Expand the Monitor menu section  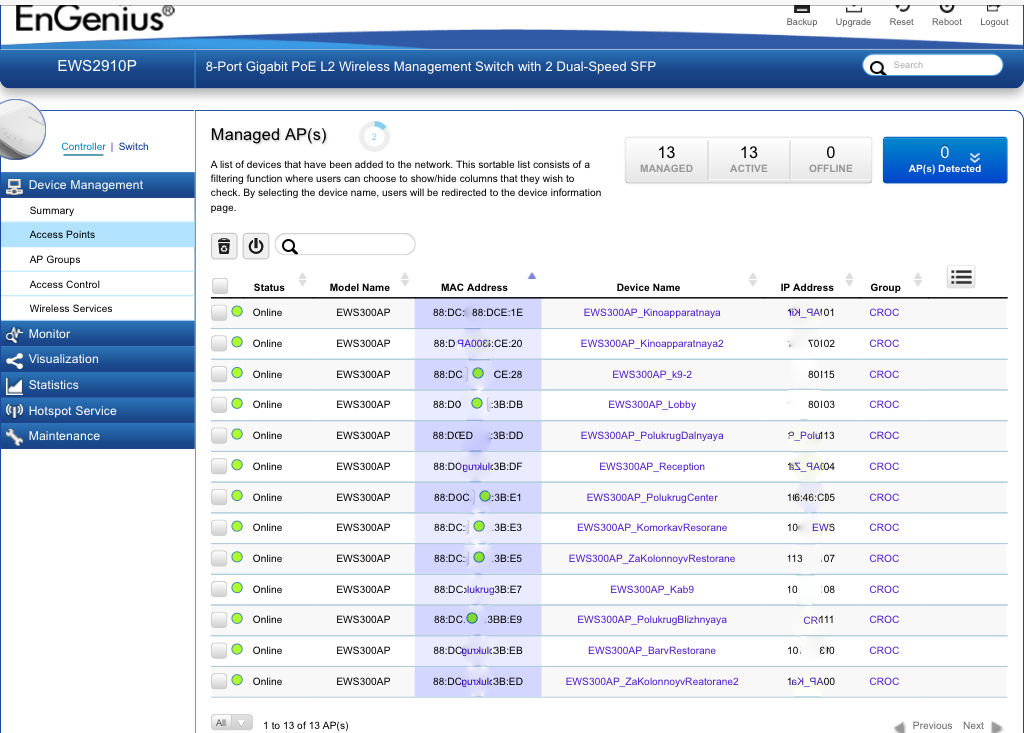(x=97, y=334)
